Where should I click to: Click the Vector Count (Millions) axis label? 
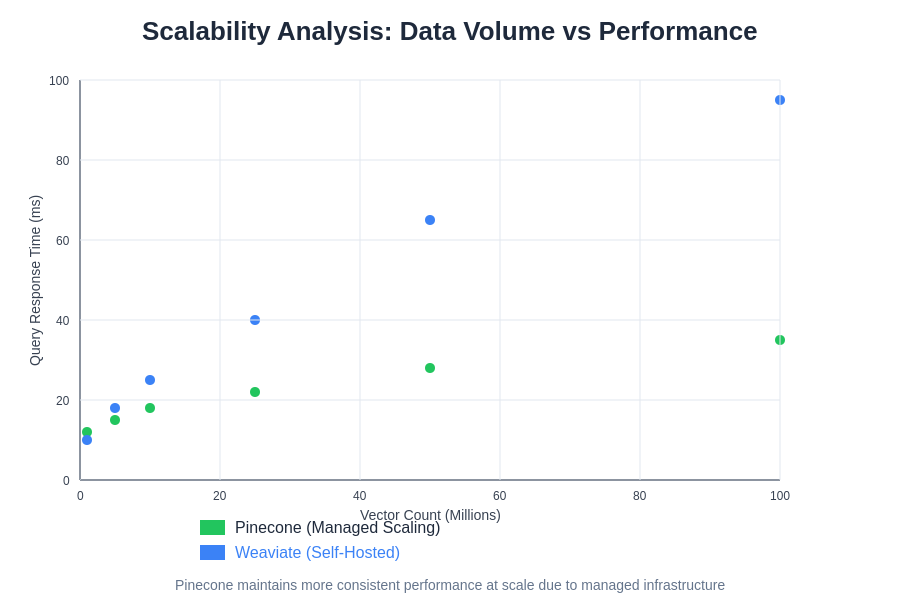[430, 513]
